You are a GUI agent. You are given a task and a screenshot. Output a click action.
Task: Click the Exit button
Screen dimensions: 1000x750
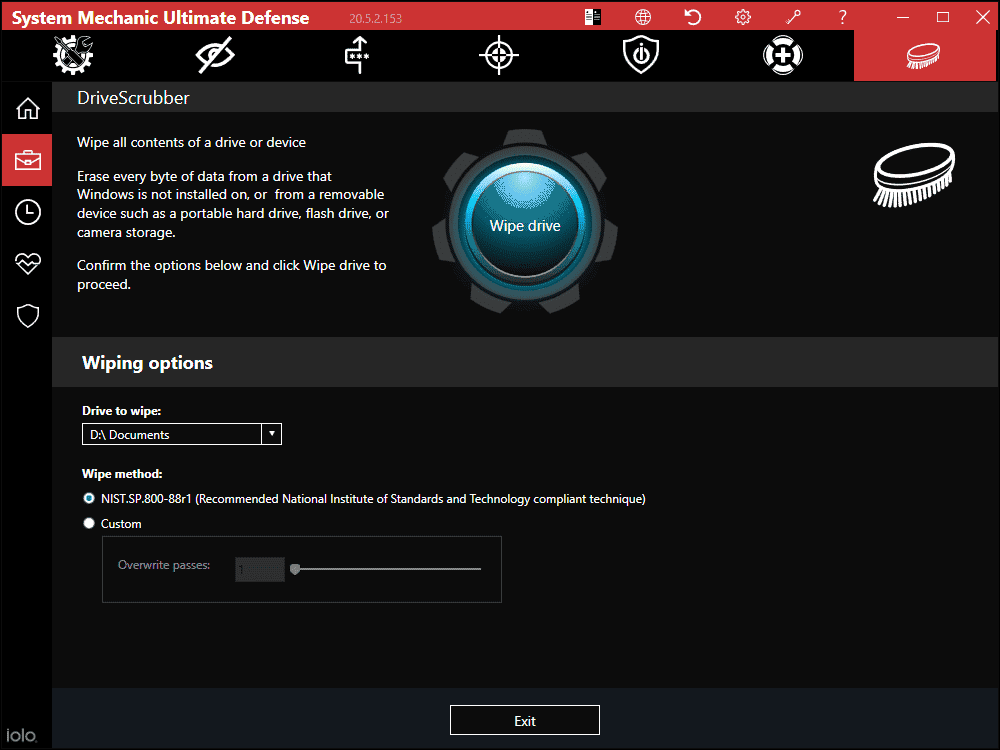tap(525, 719)
